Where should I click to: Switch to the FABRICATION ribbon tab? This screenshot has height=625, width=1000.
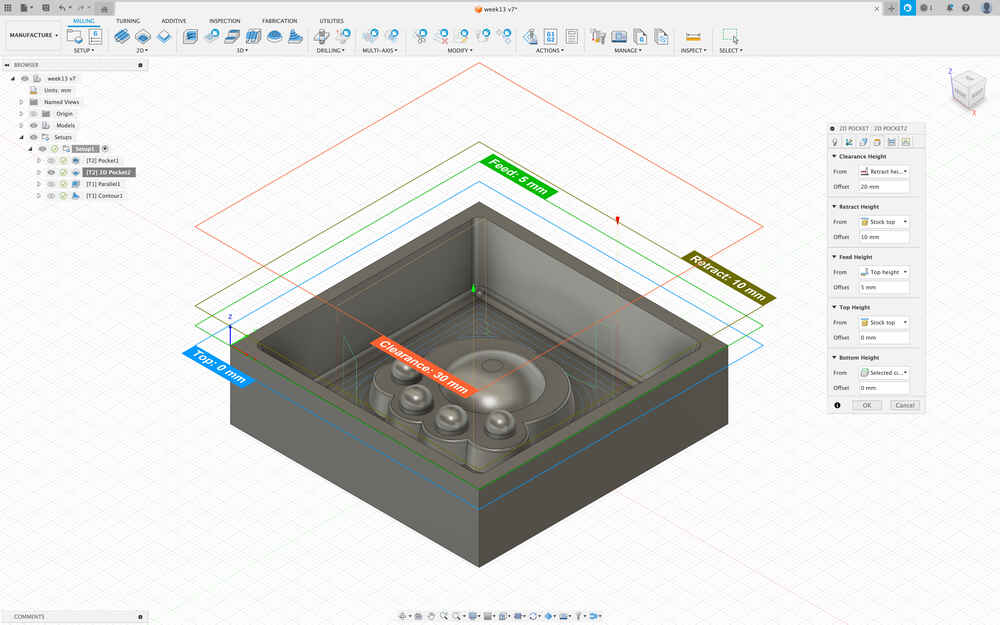tap(279, 21)
